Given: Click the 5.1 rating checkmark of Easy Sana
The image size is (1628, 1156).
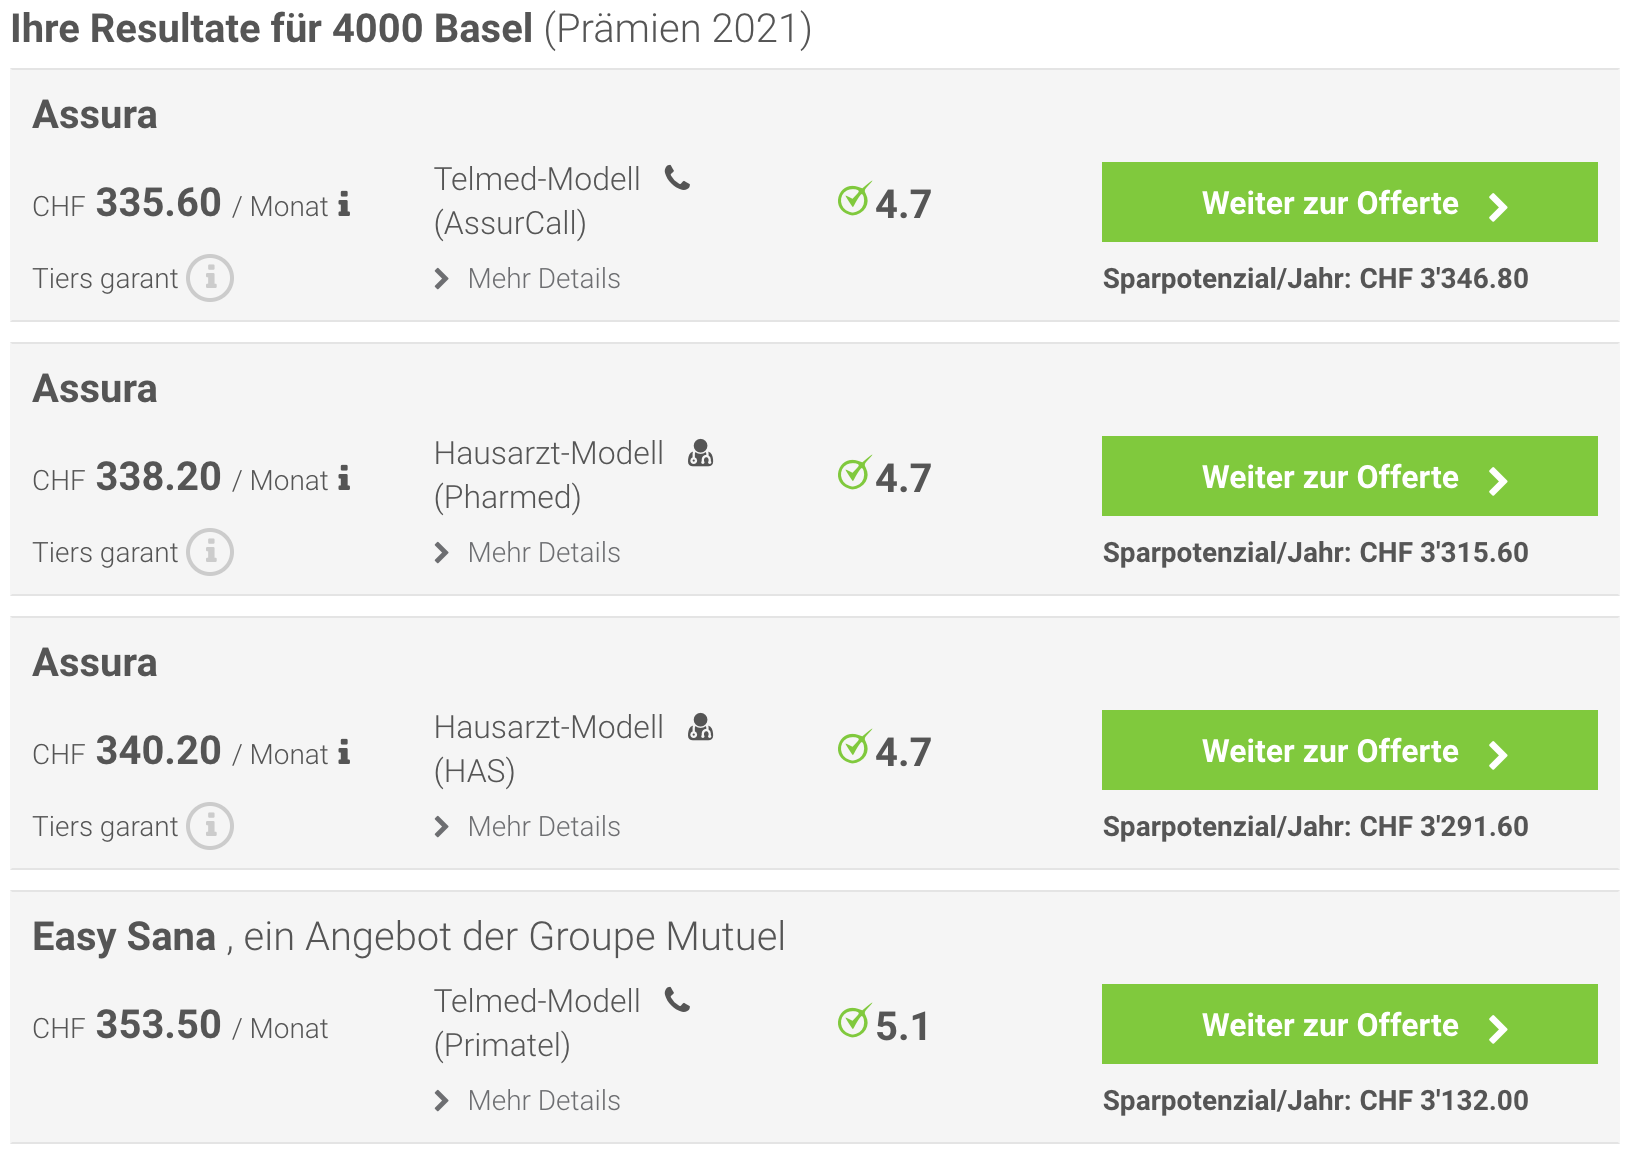Looking at the screenshot, I should (854, 1021).
